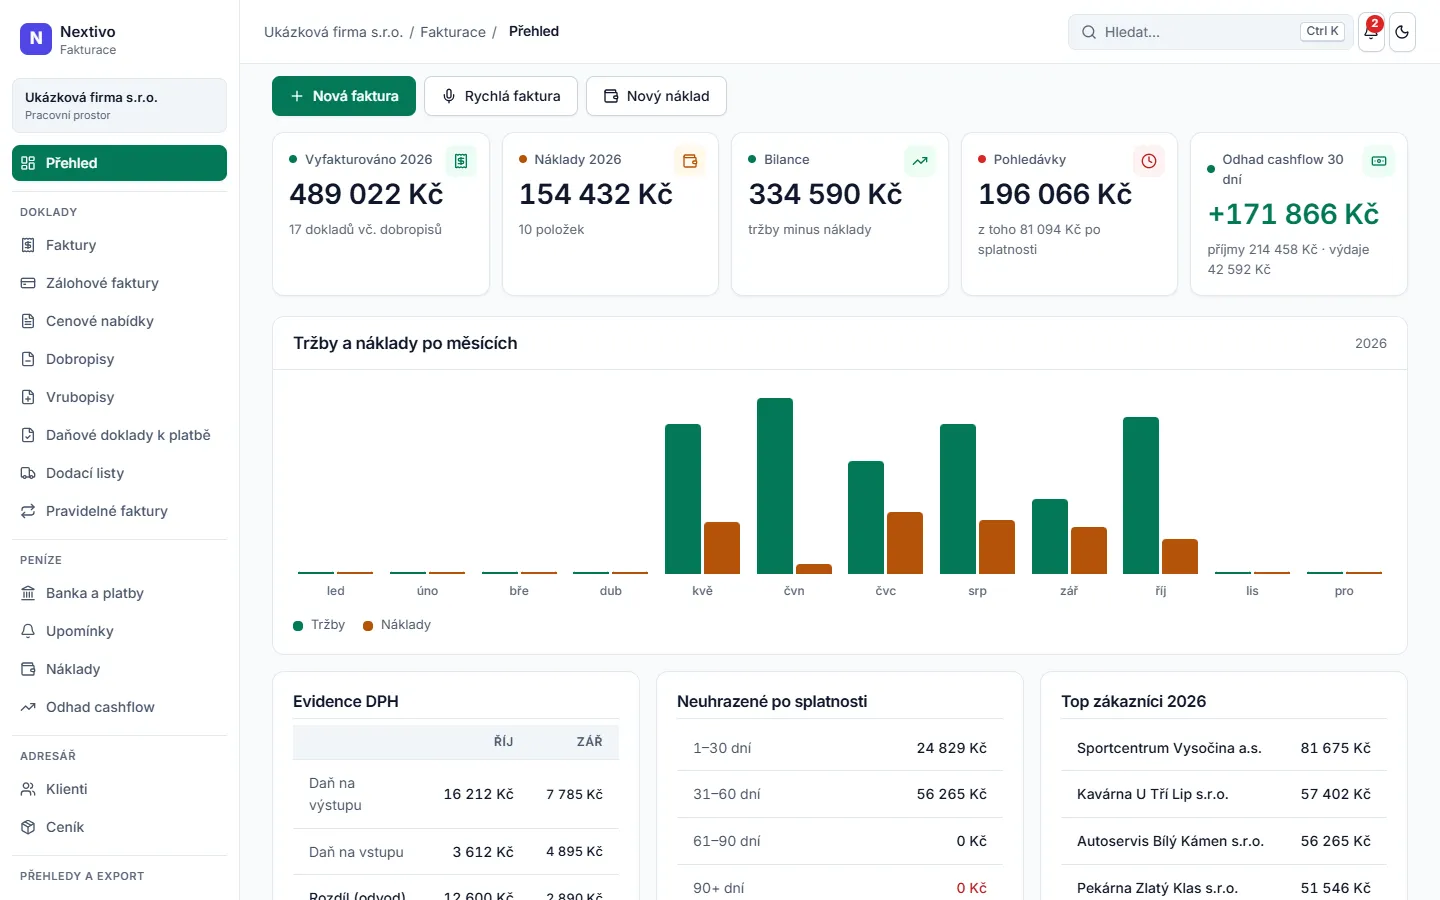Screen dimensions: 1440x900
Task: Go to Pravidelné faktury
Action: pyautogui.click(x=119, y=511)
